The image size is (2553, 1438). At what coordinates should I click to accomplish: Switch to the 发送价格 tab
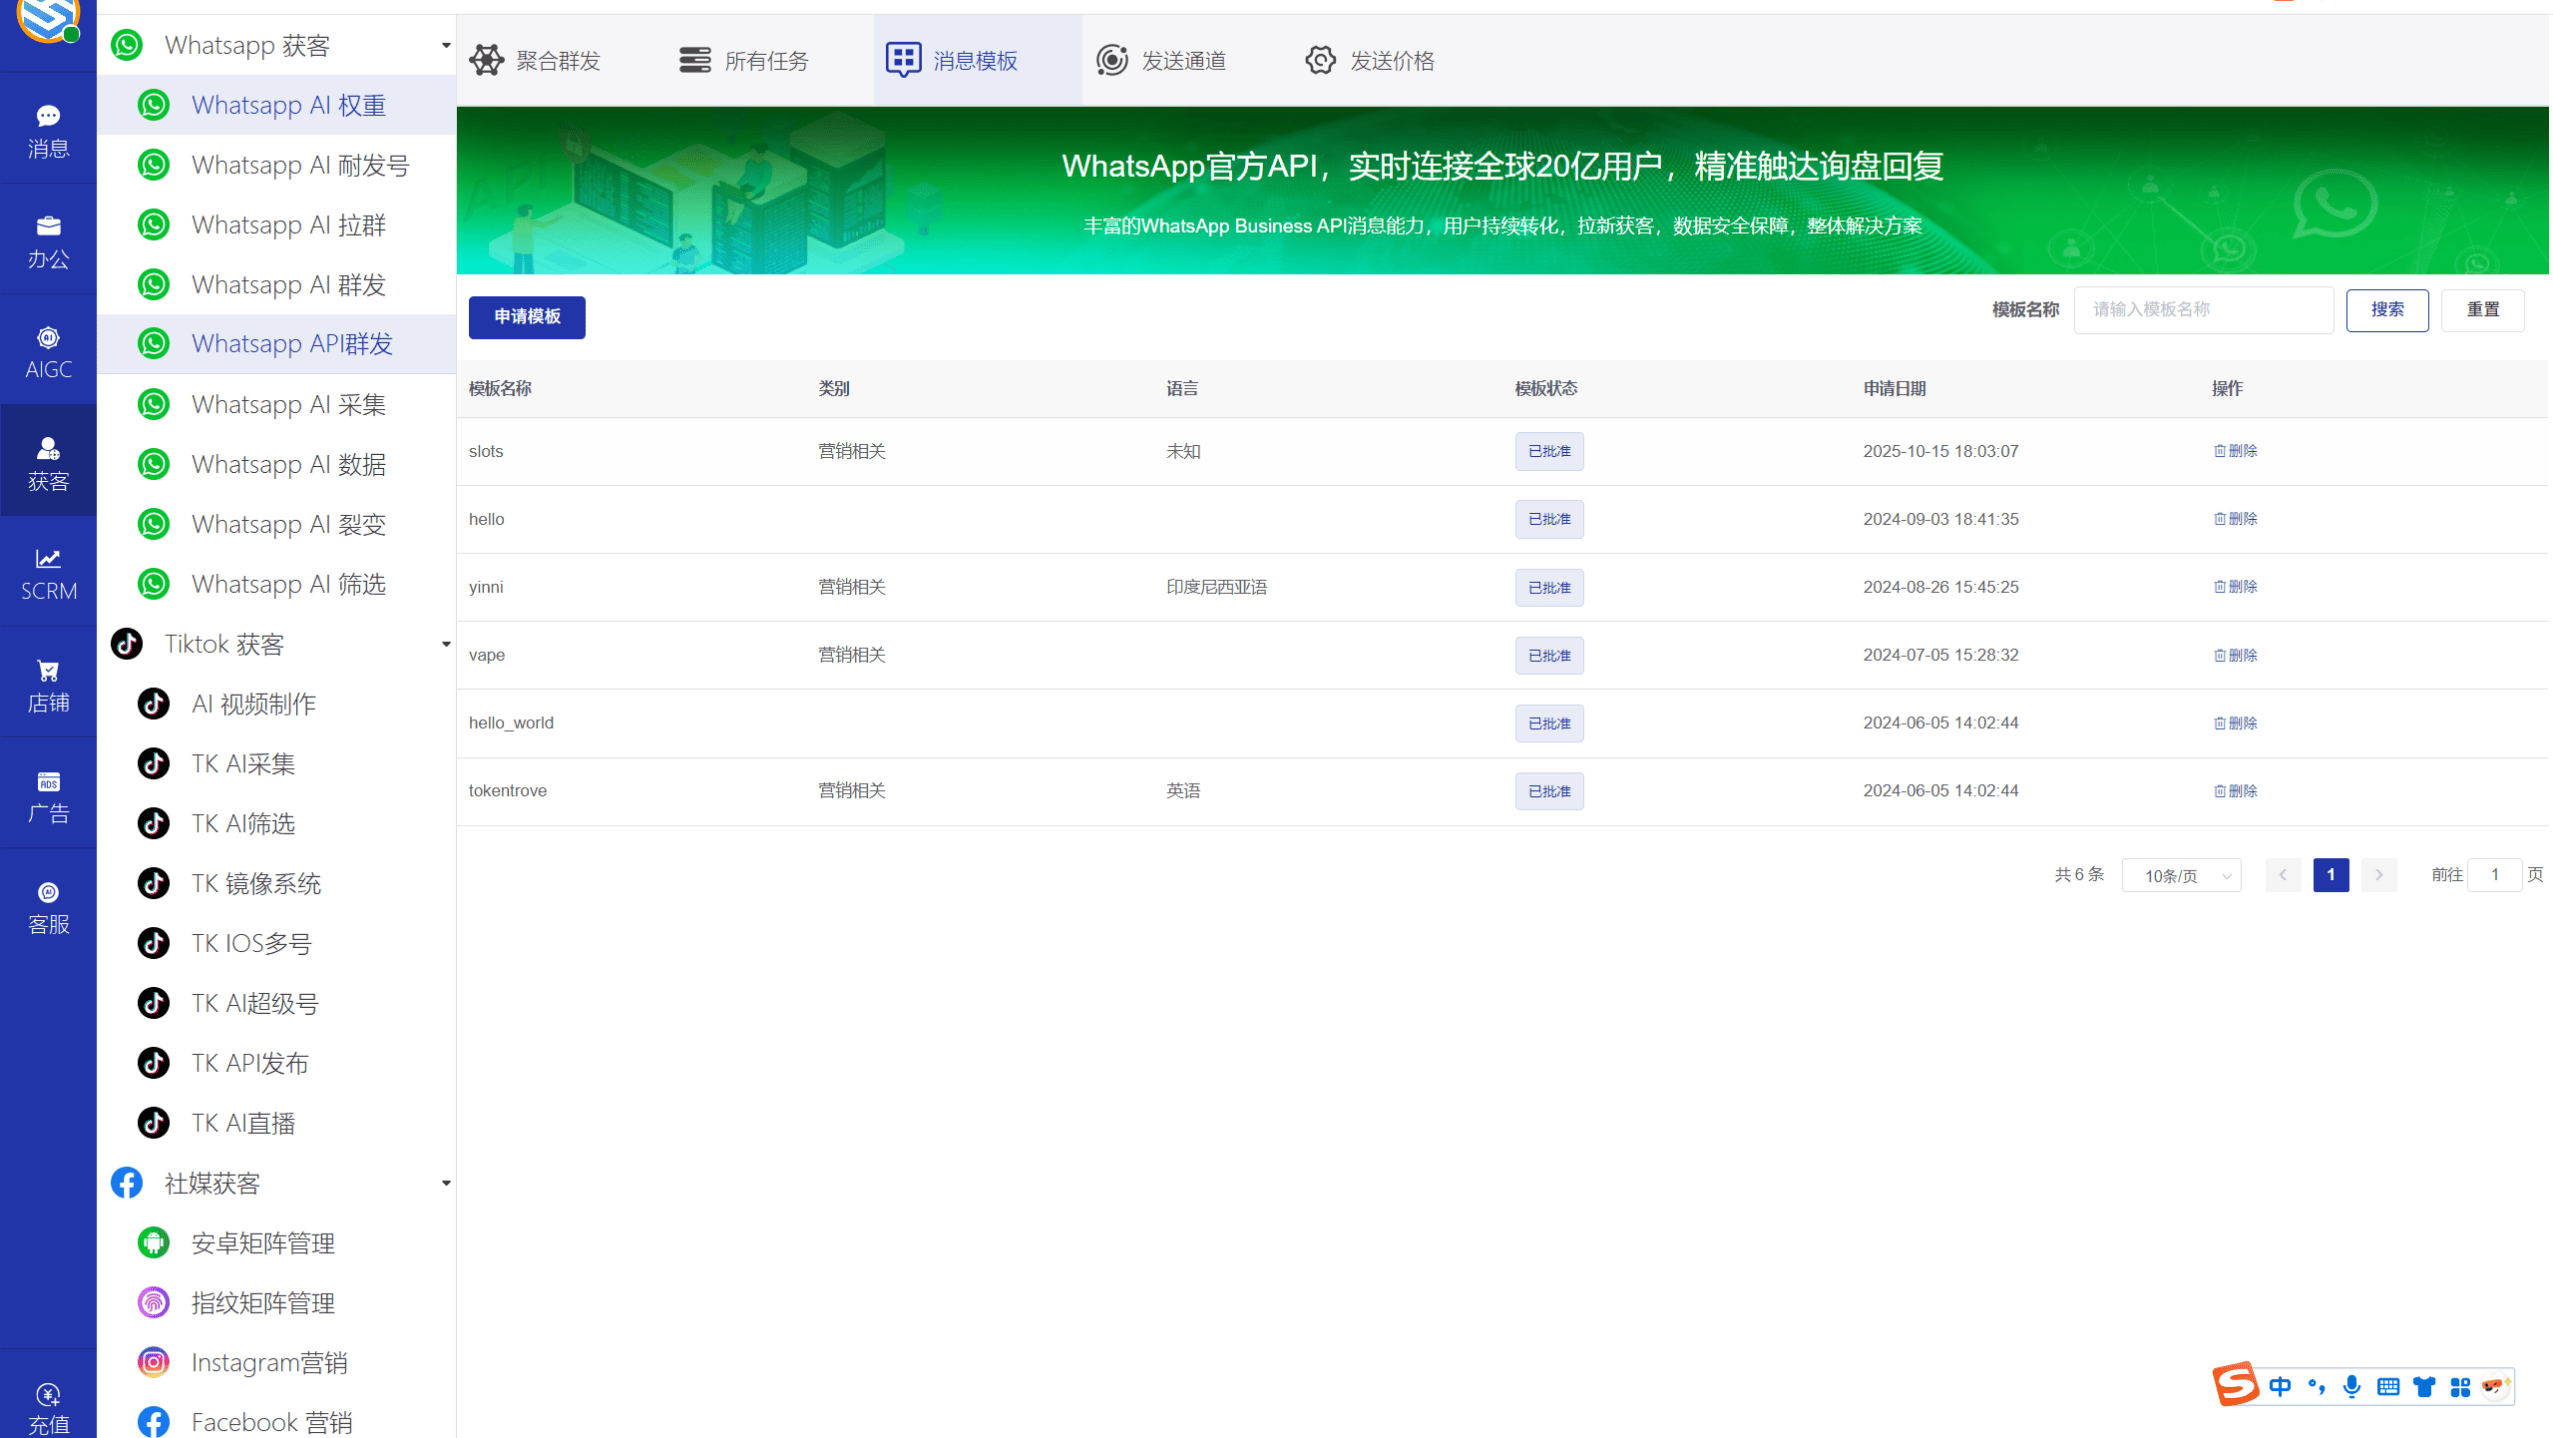click(x=1369, y=60)
